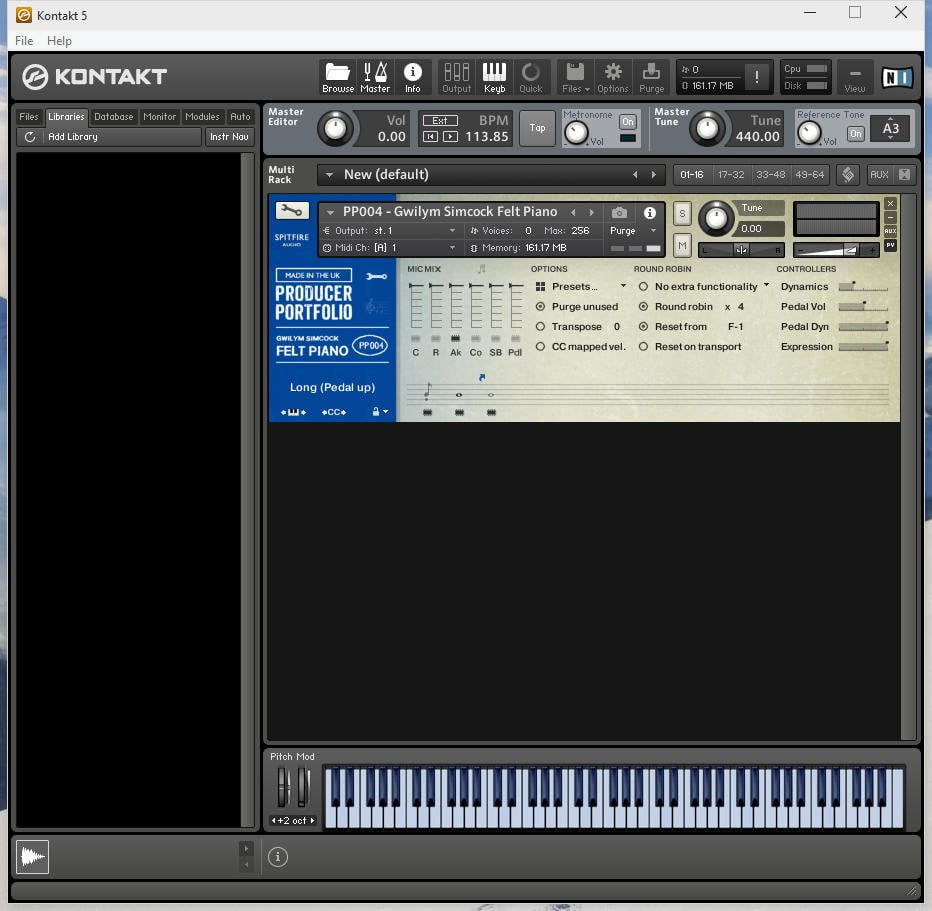This screenshot has height=911, width=932.
Task: Toggle the Round robin radio button
Action: (x=643, y=307)
